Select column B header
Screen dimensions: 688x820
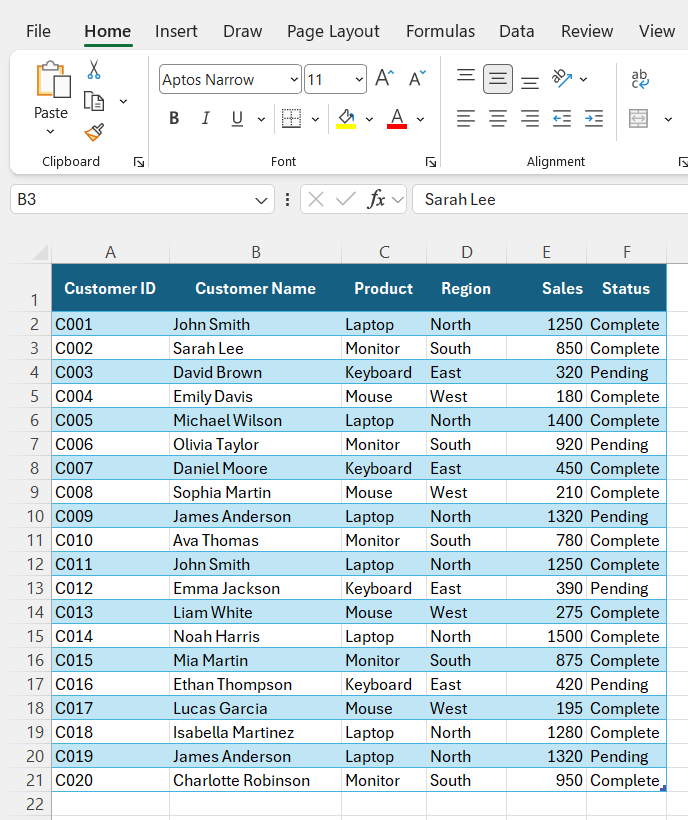point(256,253)
